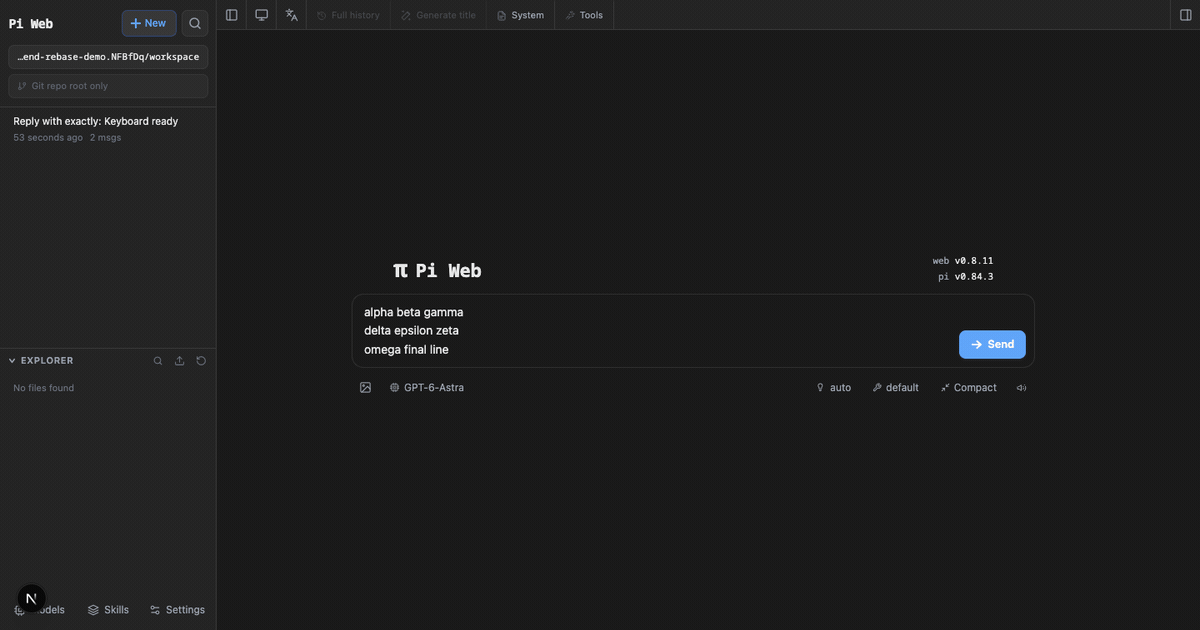Screen dimensions: 1200x630
Task: Open the translate language icon
Action: click(291, 15)
